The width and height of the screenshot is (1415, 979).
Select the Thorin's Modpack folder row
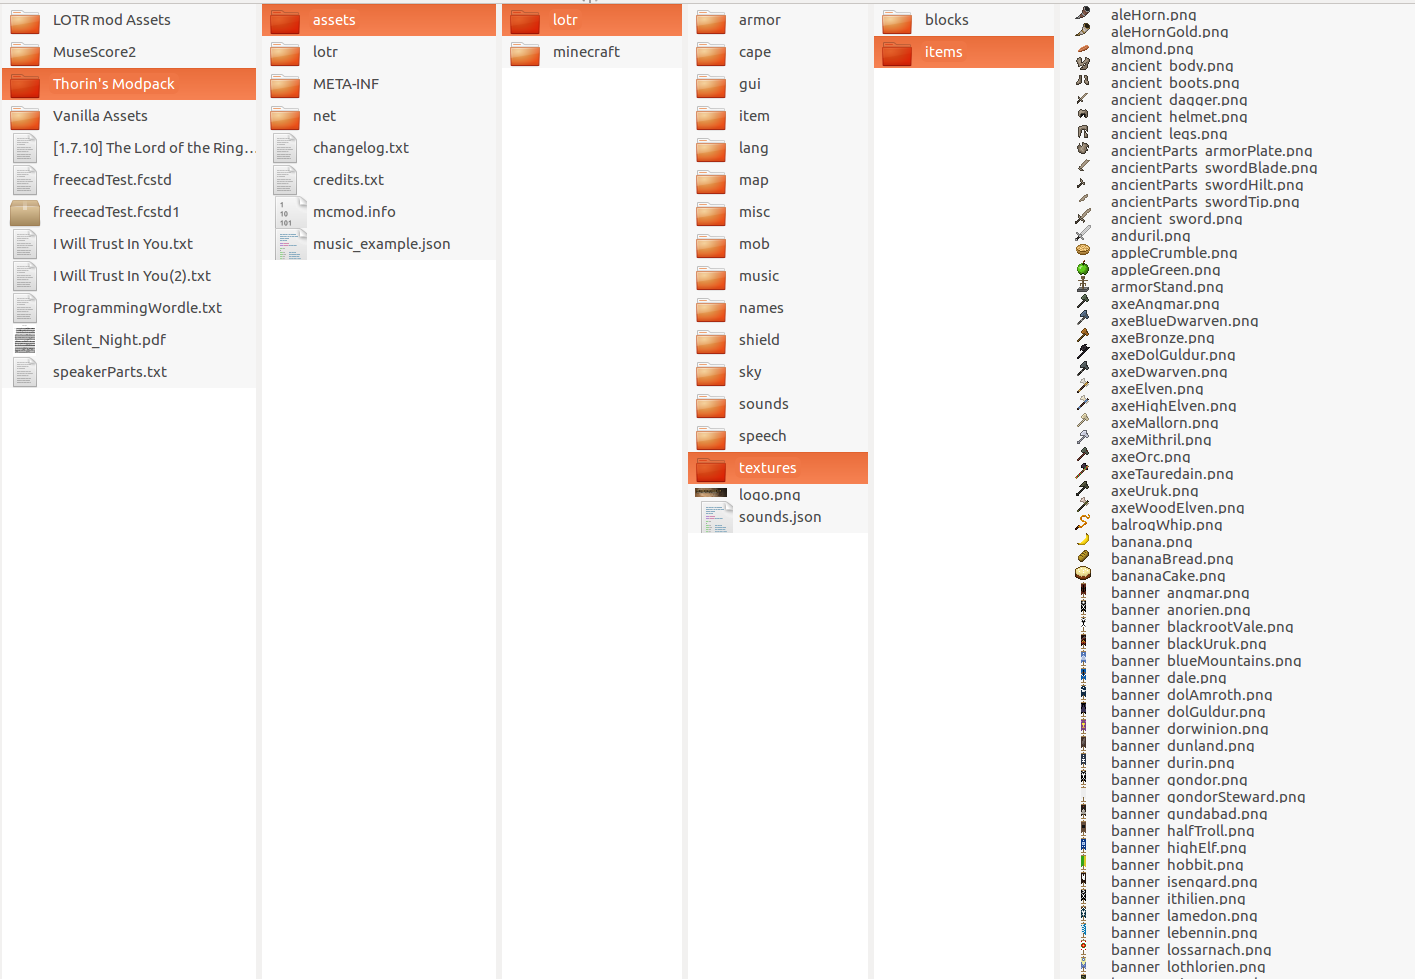129,84
